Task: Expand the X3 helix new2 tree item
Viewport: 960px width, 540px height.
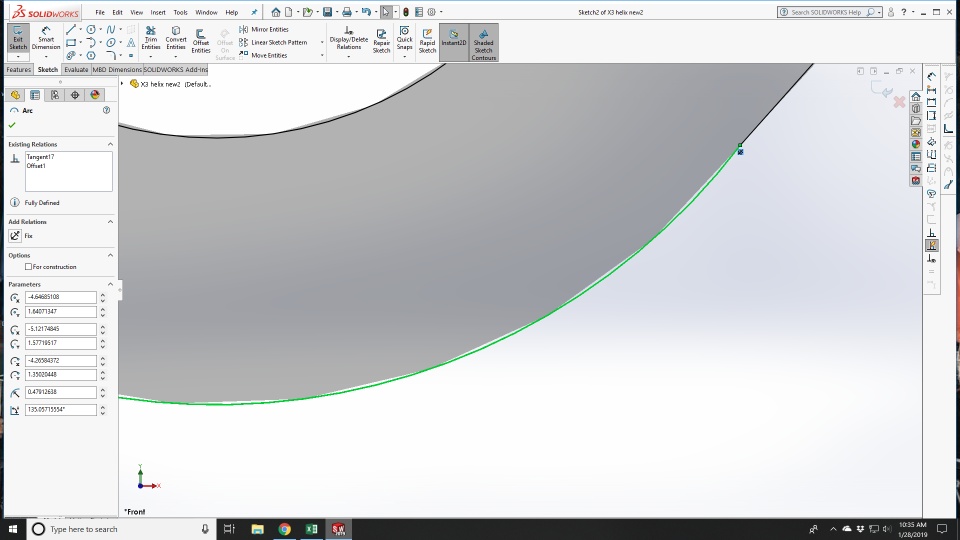Action: 122,84
